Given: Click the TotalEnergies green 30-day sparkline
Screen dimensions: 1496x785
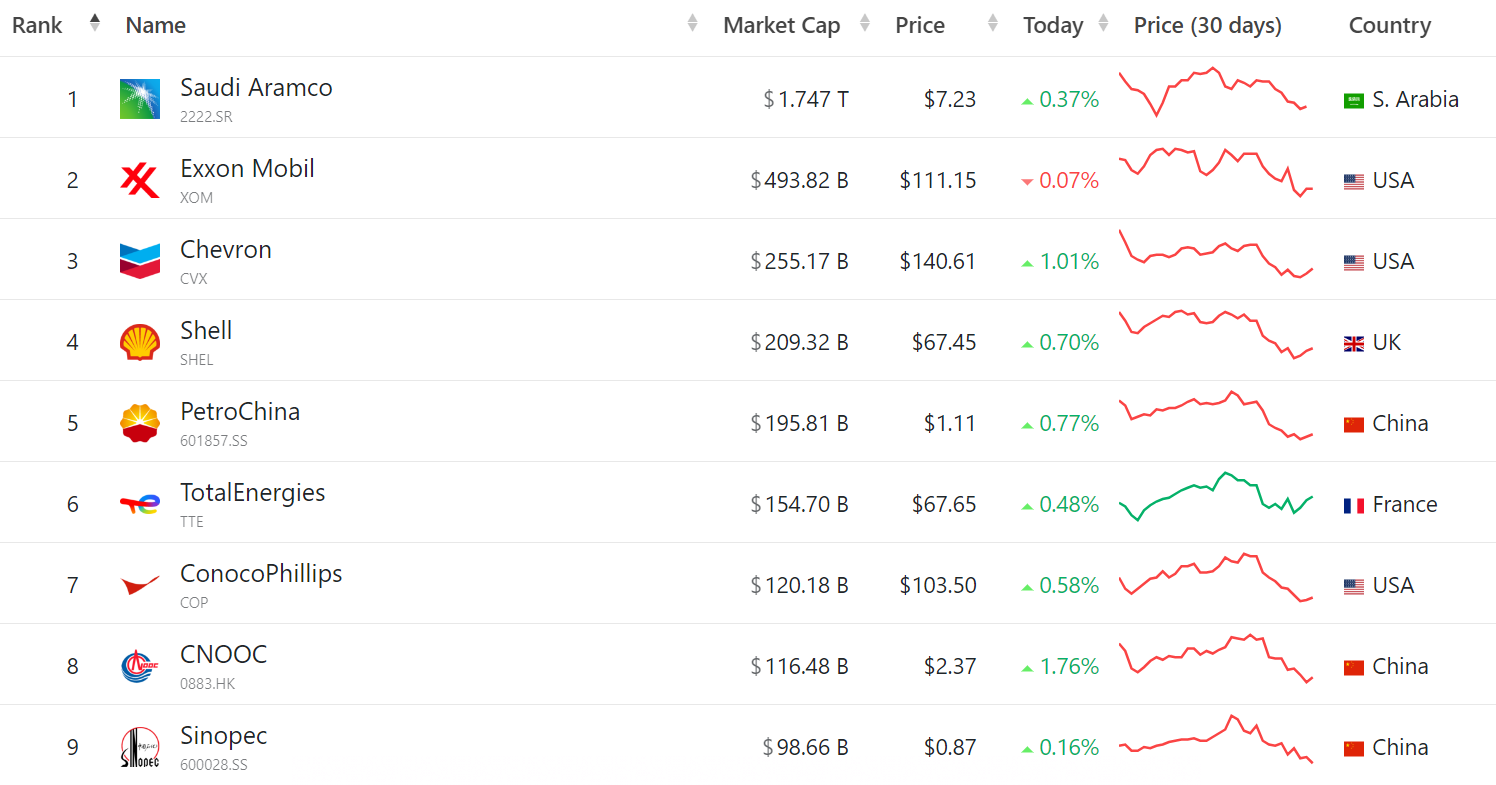Looking at the screenshot, I should tap(1215, 496).
